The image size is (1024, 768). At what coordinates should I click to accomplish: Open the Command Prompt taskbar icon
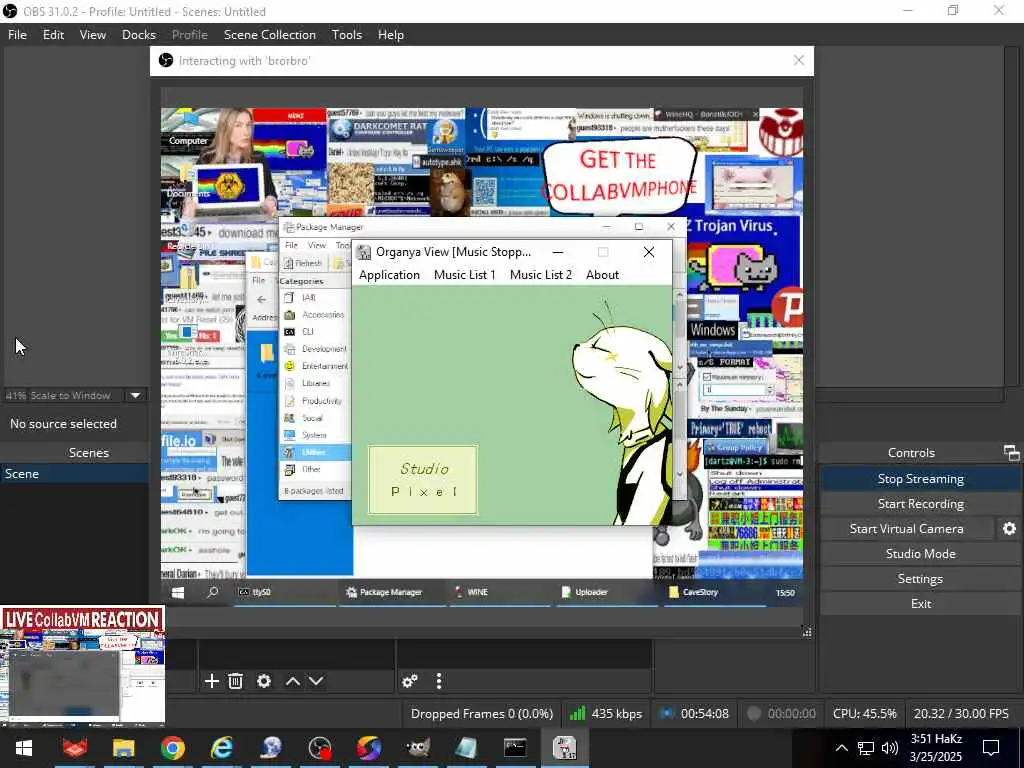(x=515, y=748)
